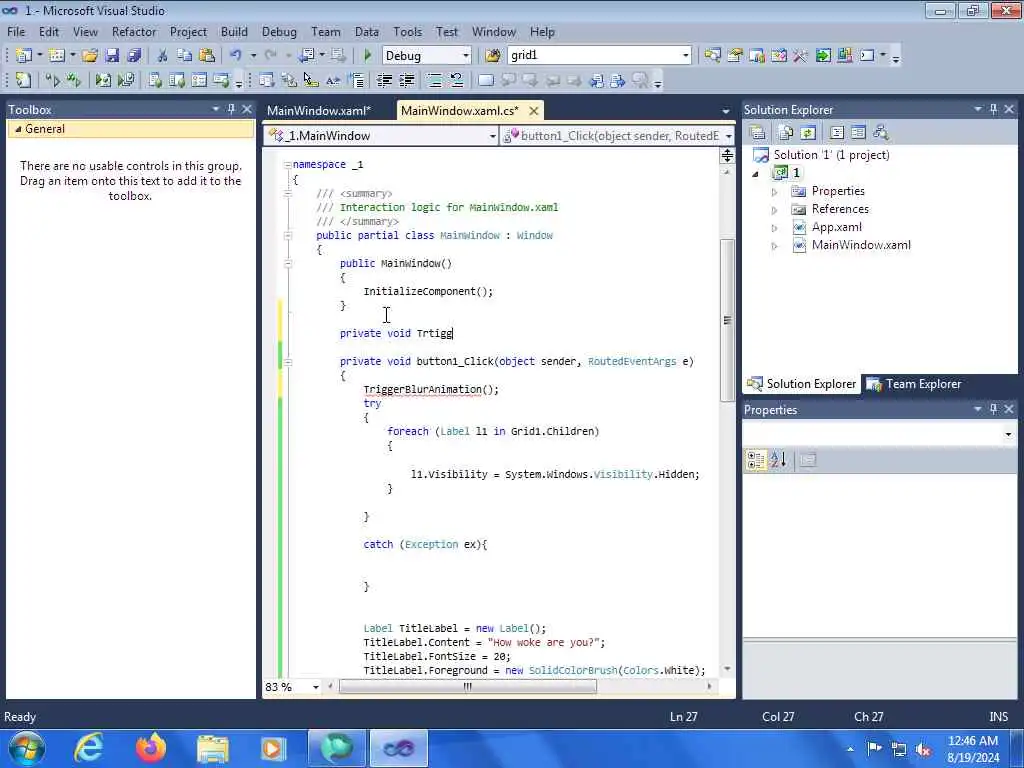The width and height of the screenshot is (1024, 768).
Task: Open Properties panel object selector dropdown
Action: point(1008,434)
